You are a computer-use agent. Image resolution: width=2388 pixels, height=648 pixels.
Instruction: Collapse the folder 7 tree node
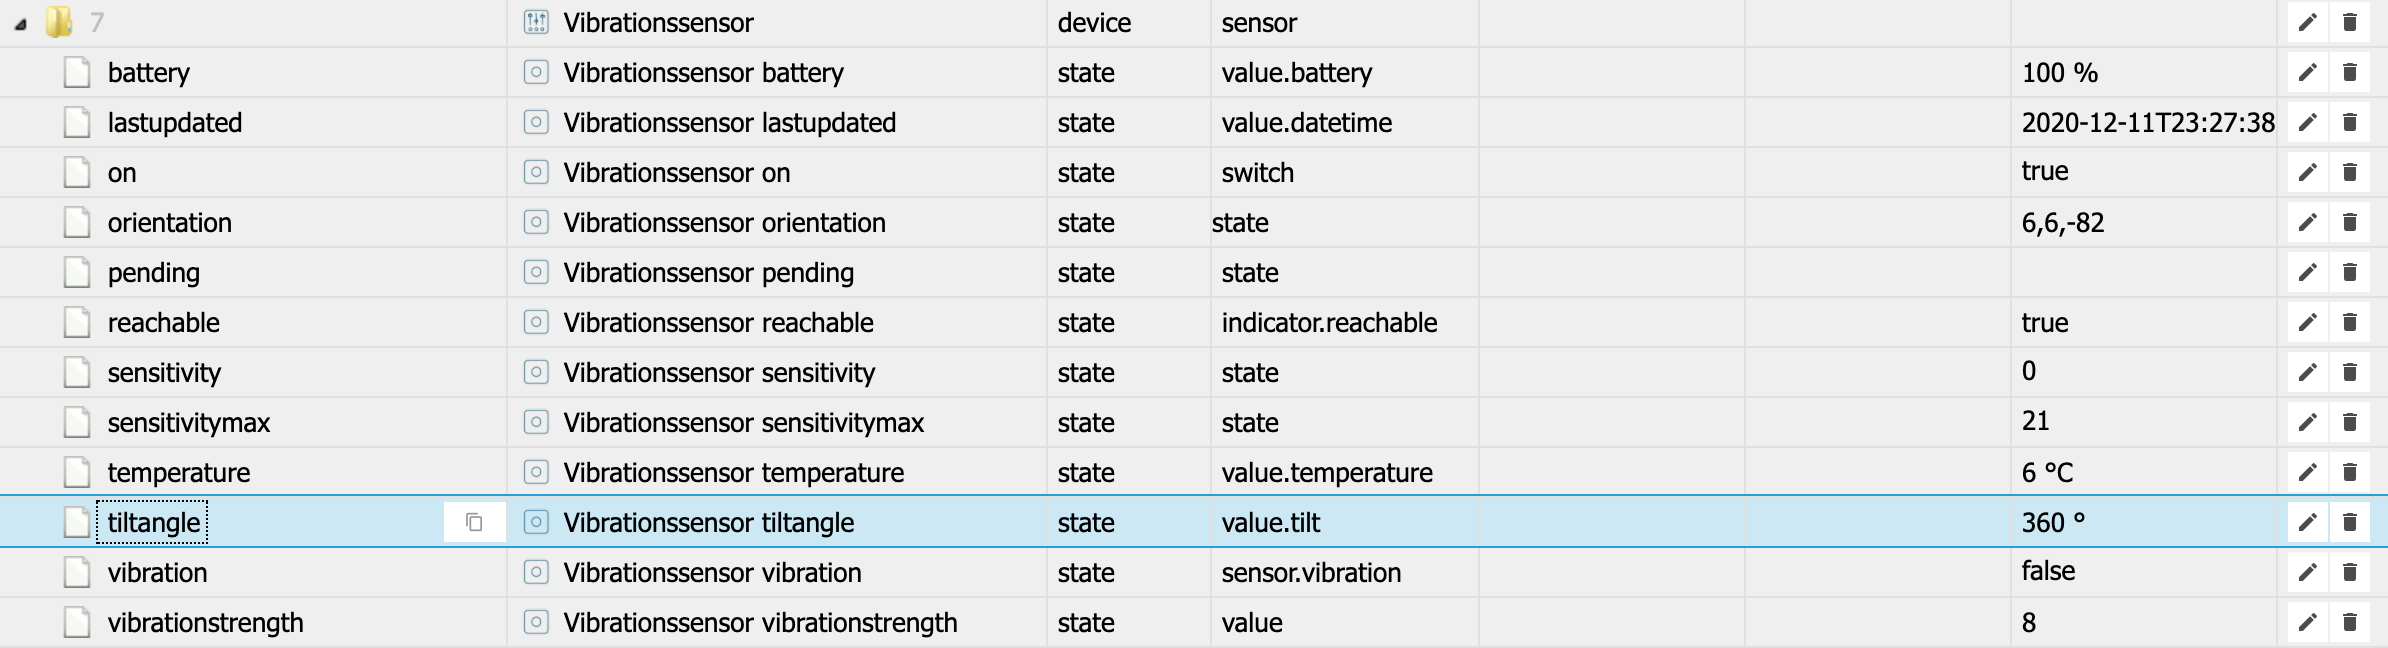point(20,24)
